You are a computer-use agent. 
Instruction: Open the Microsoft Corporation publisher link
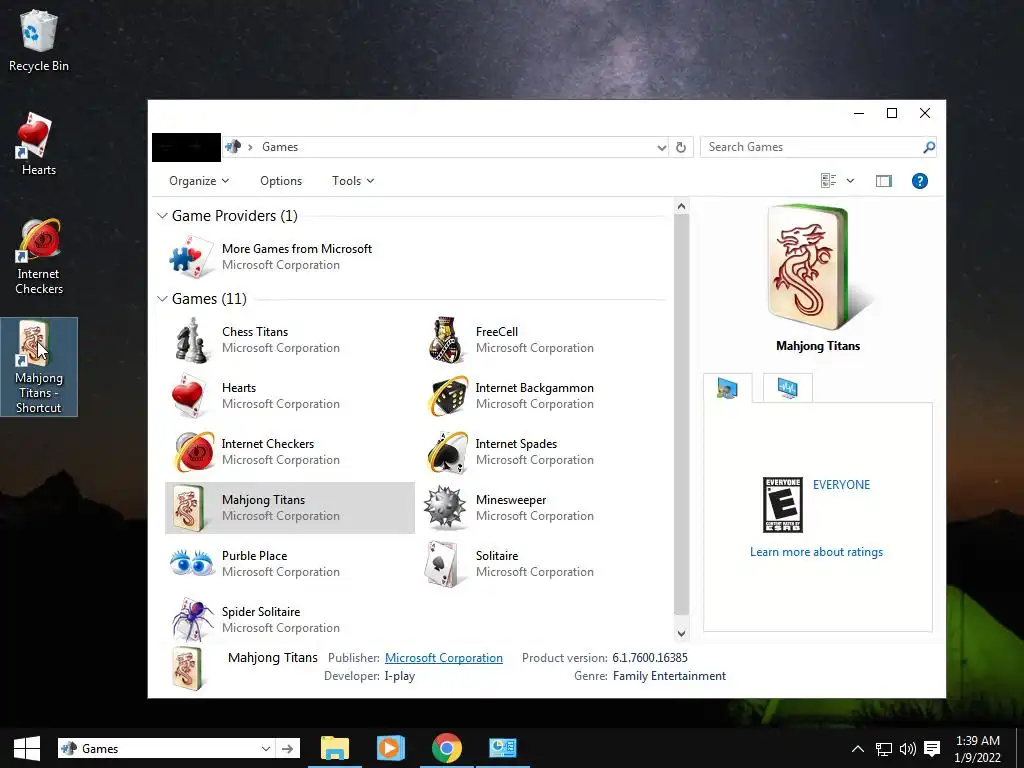443,658
